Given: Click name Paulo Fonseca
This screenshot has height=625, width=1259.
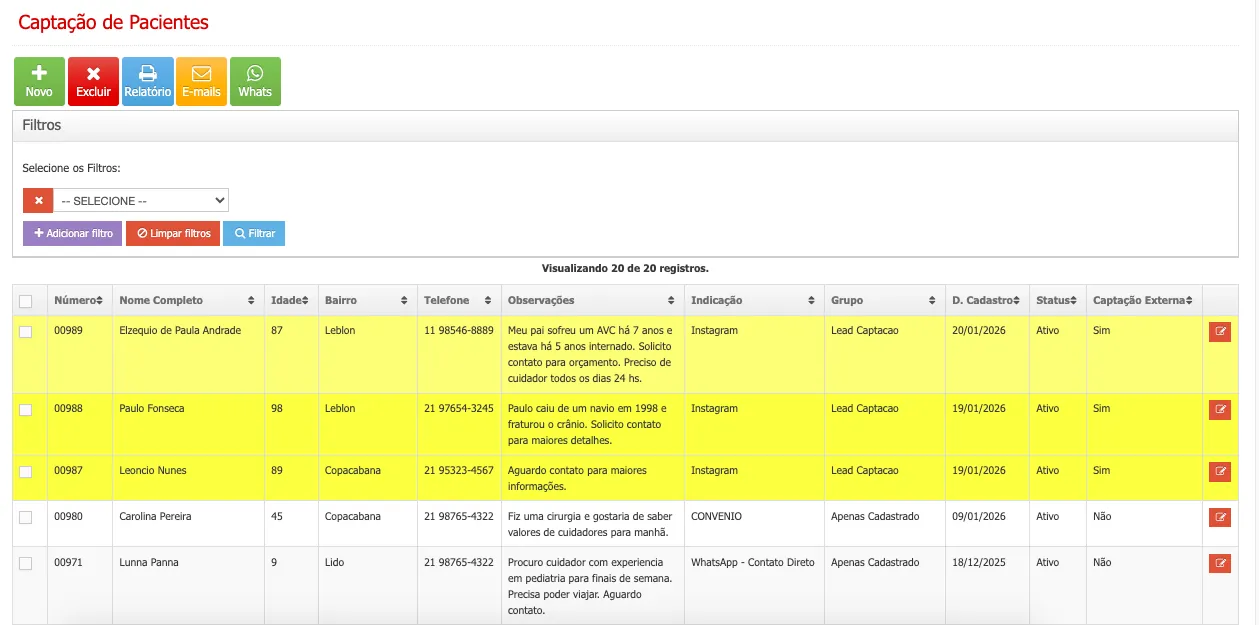Looking at the screenshot, I should pyautogui.click(x=152, y=408).
